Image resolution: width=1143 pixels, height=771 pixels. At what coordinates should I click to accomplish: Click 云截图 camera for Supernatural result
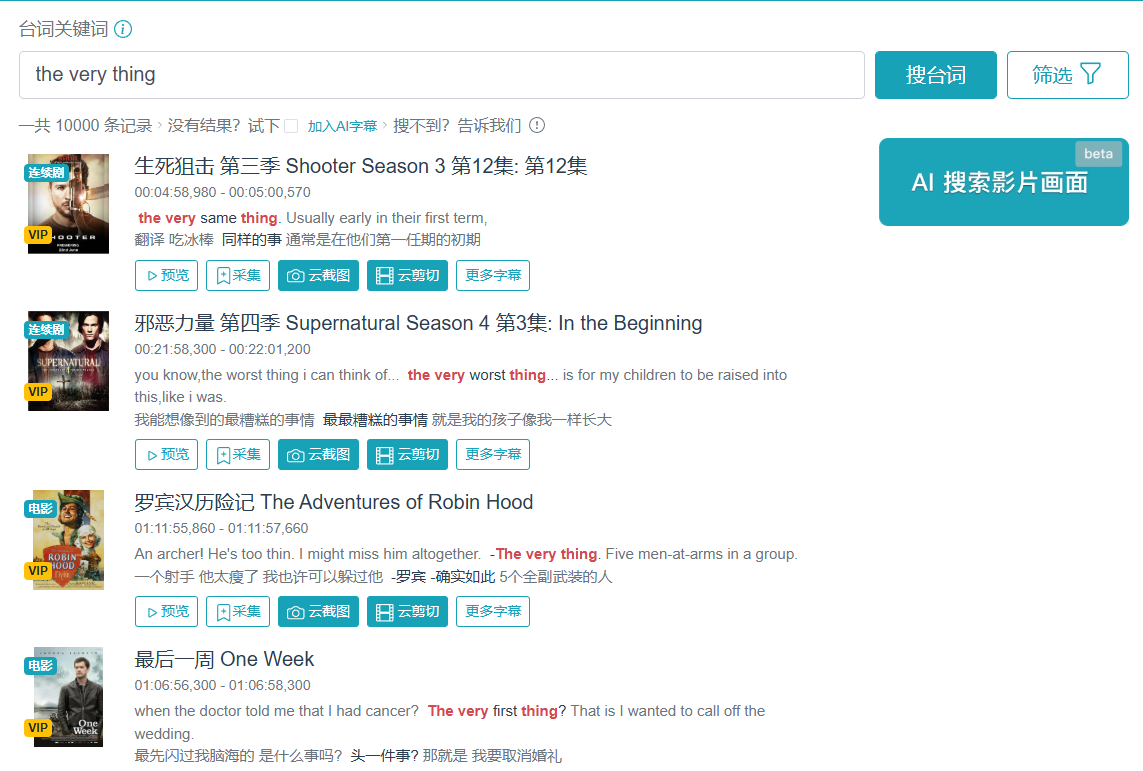(x=318, y=455)
